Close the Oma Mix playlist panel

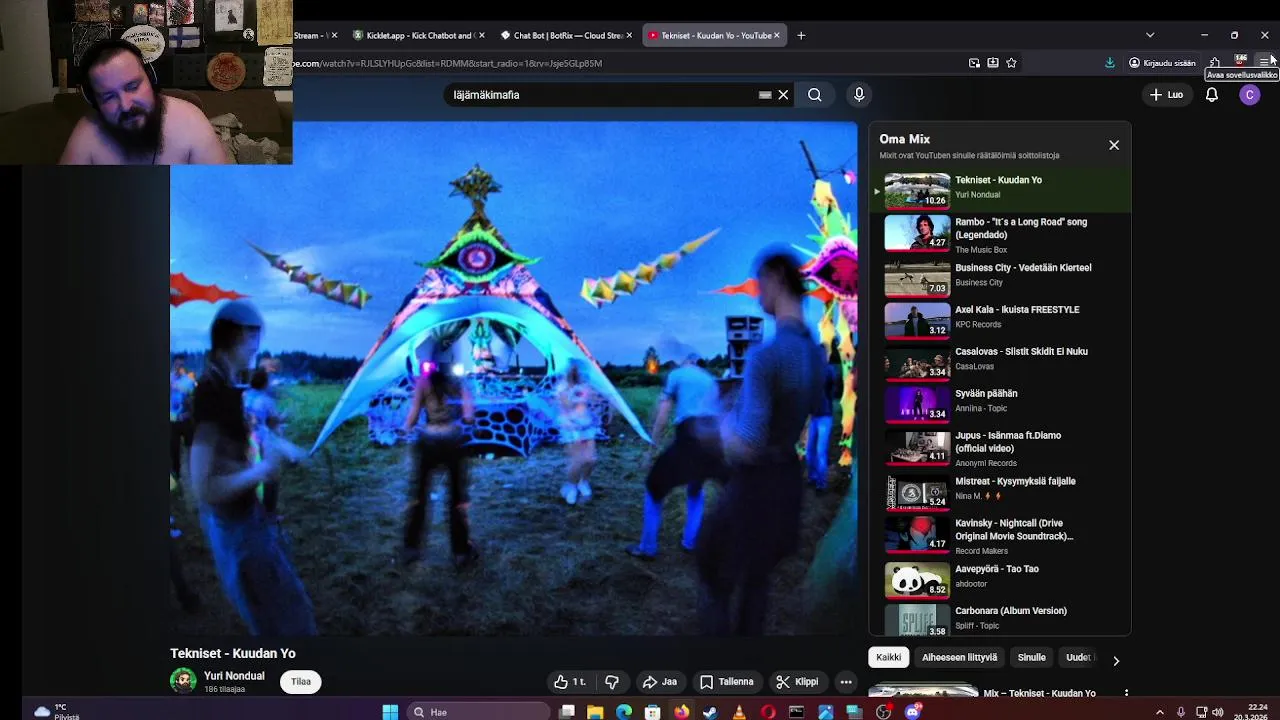(x=1114, y=145)
